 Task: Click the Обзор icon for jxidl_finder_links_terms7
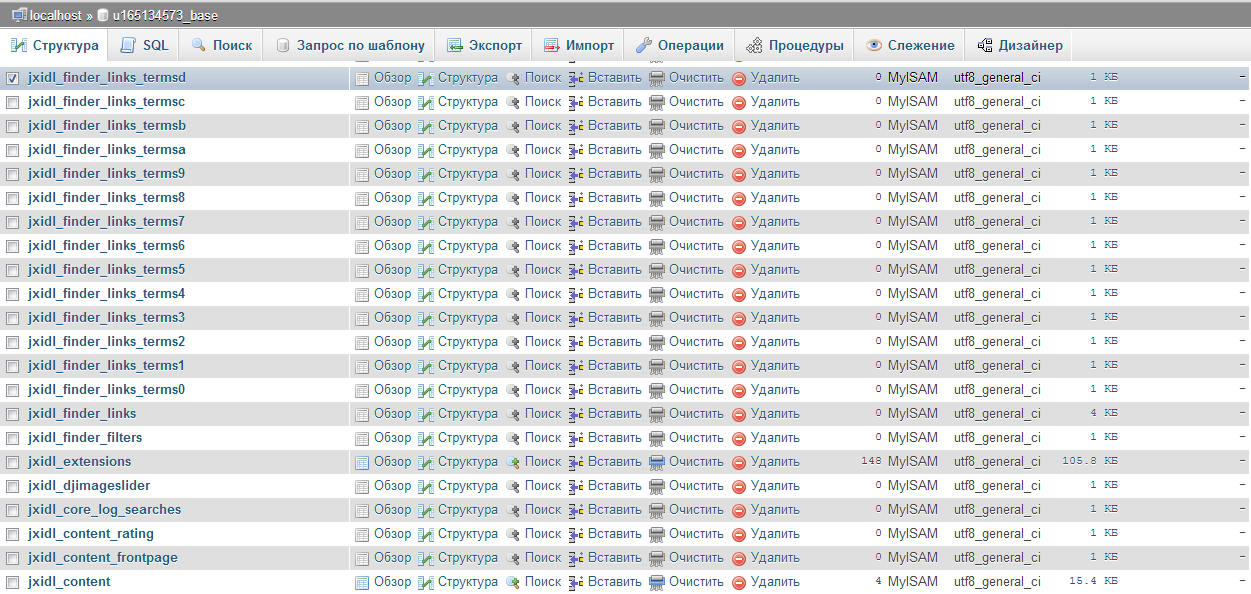coord(362,222)
